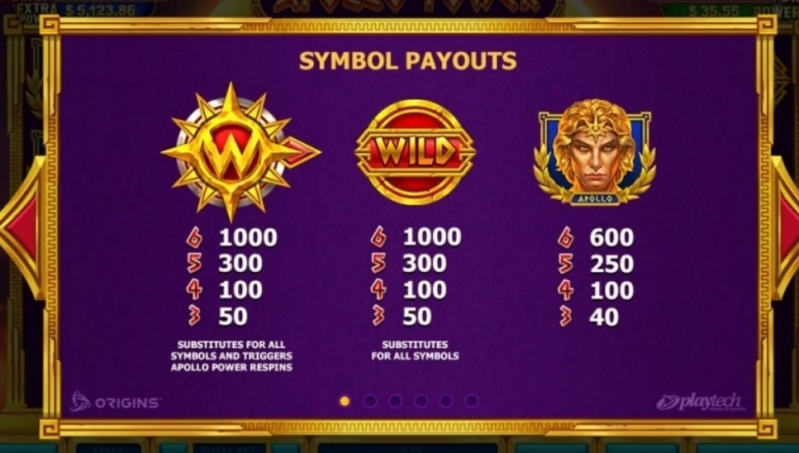
Task: Select the red WILD medallion symbol
Action: (415, 152)
